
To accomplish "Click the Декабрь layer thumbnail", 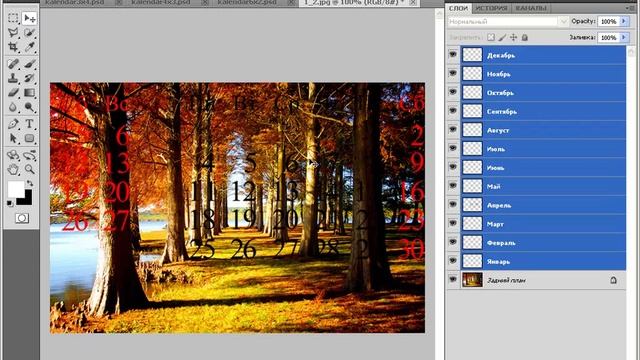I will (x=472, y=55).
